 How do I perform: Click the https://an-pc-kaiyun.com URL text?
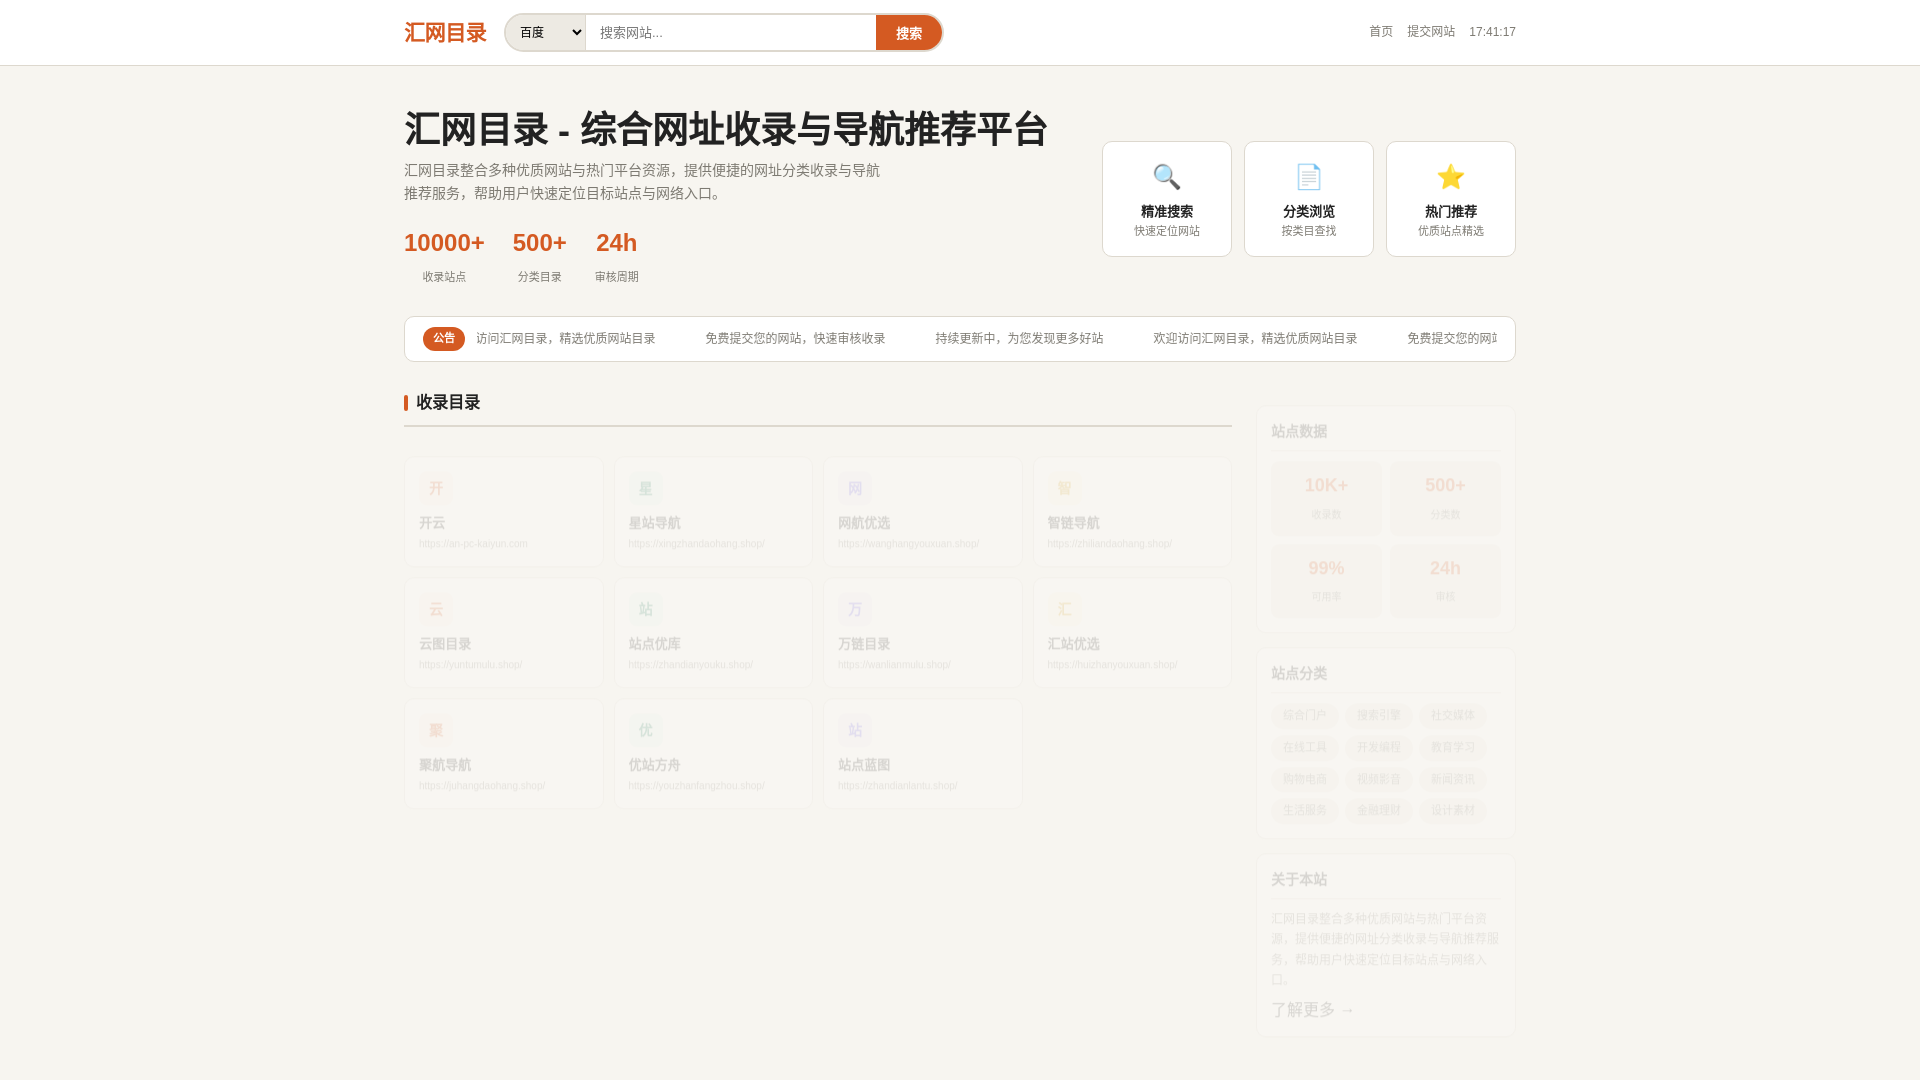pos(473,544)
